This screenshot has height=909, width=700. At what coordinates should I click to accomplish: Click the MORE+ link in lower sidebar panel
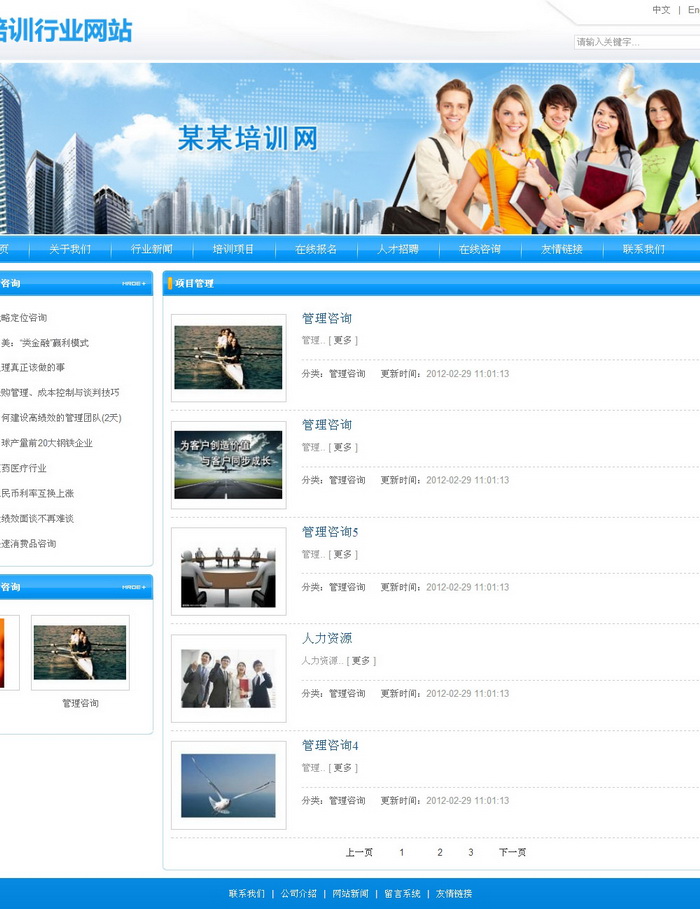(x=134, y=587)
